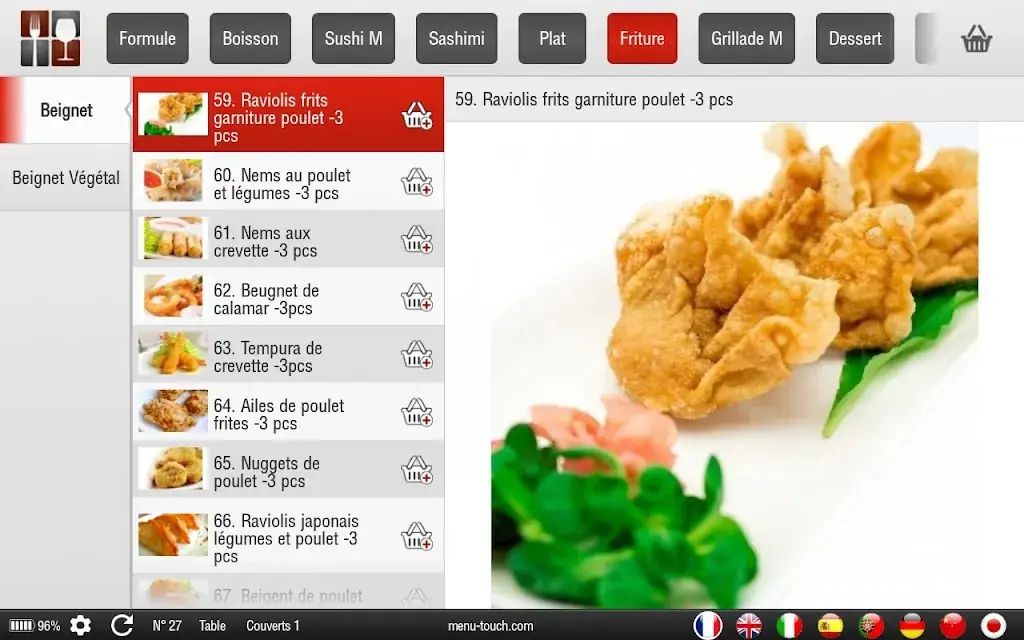1024x640 pixels.
Task: Select the Beignet Végétal subcategory
Action: tap(66, 178)
